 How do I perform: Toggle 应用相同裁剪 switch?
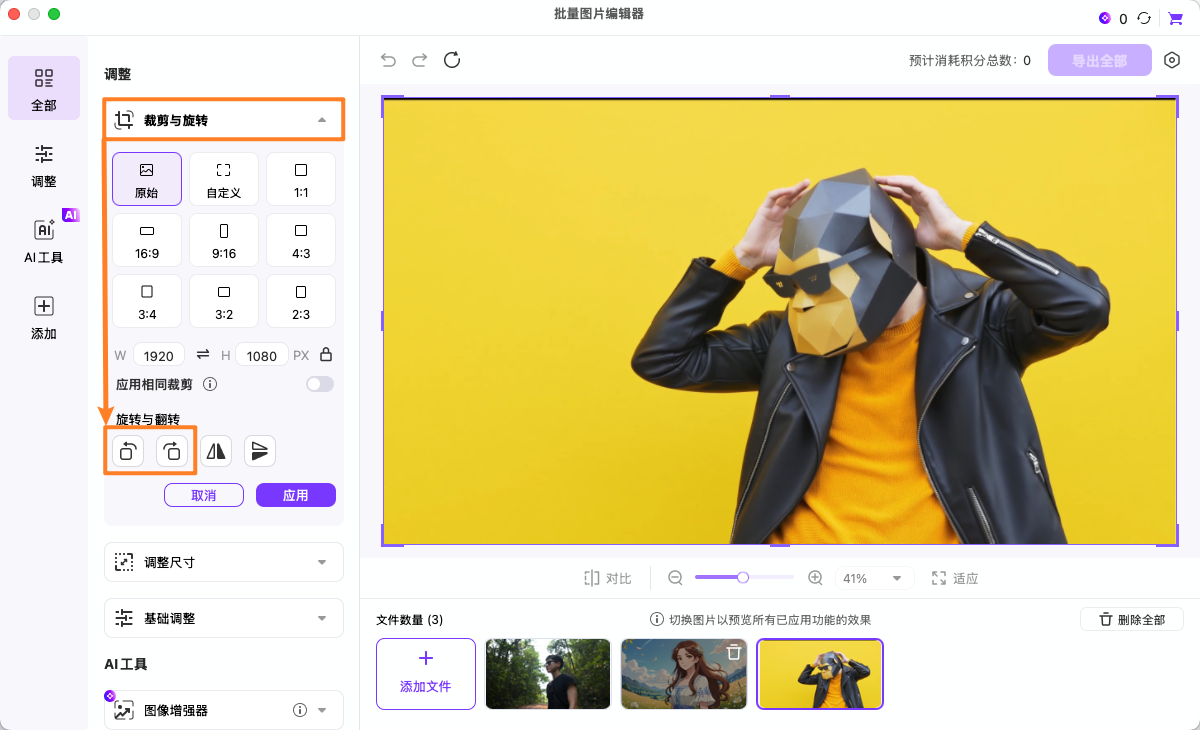[320, 384]
